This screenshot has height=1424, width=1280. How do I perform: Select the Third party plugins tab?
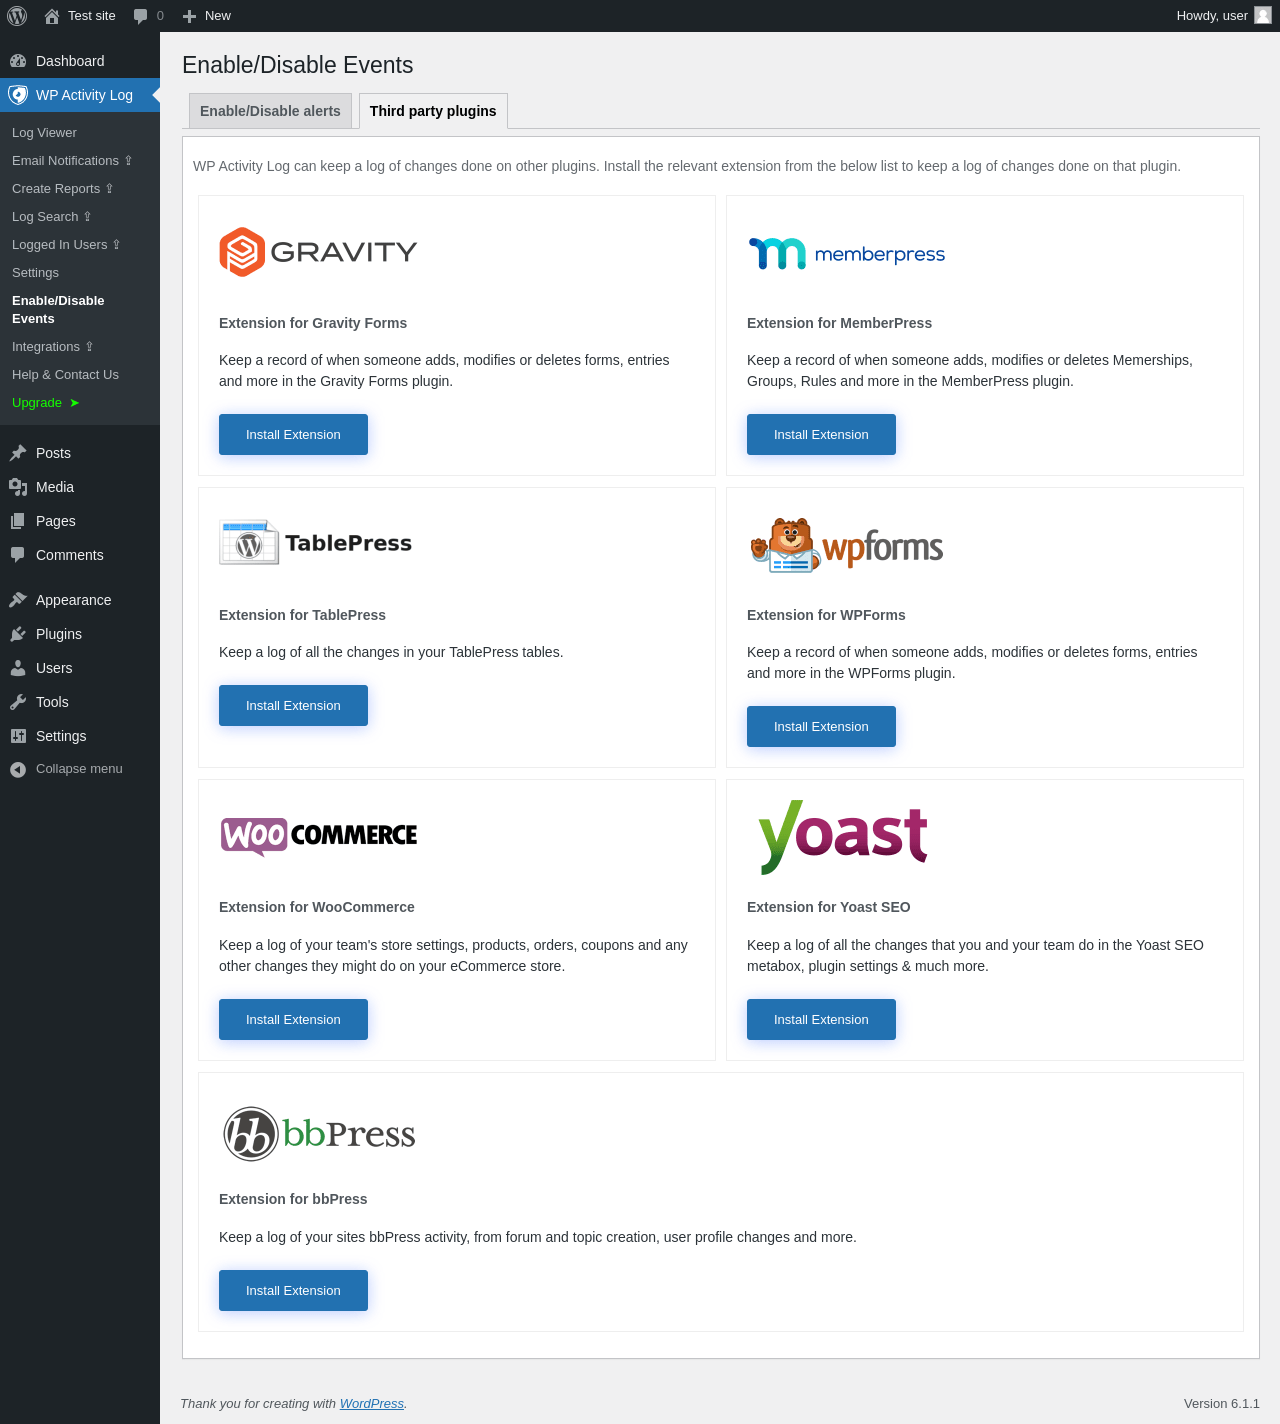click(x=433, y=111)
